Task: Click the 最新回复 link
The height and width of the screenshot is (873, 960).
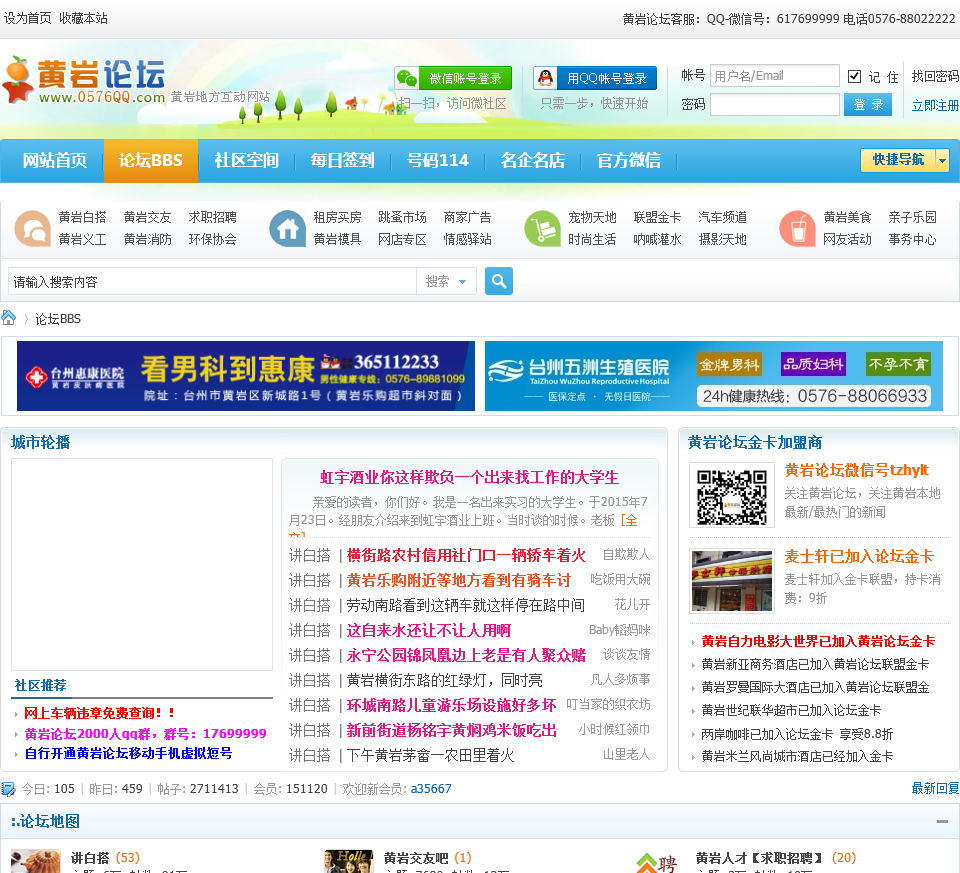Action: [935, 789]
